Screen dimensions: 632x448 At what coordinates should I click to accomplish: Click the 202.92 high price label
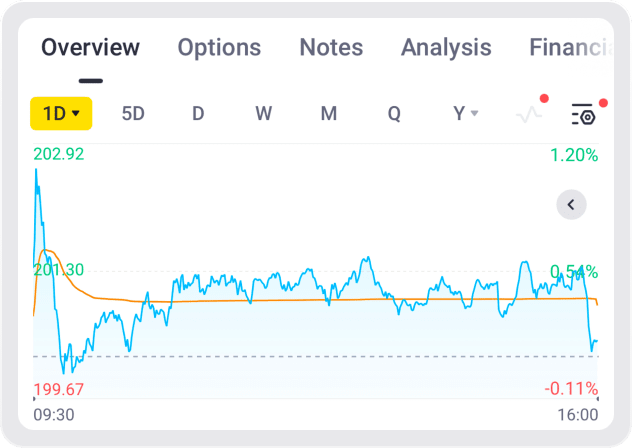click(x=59, y=155)
